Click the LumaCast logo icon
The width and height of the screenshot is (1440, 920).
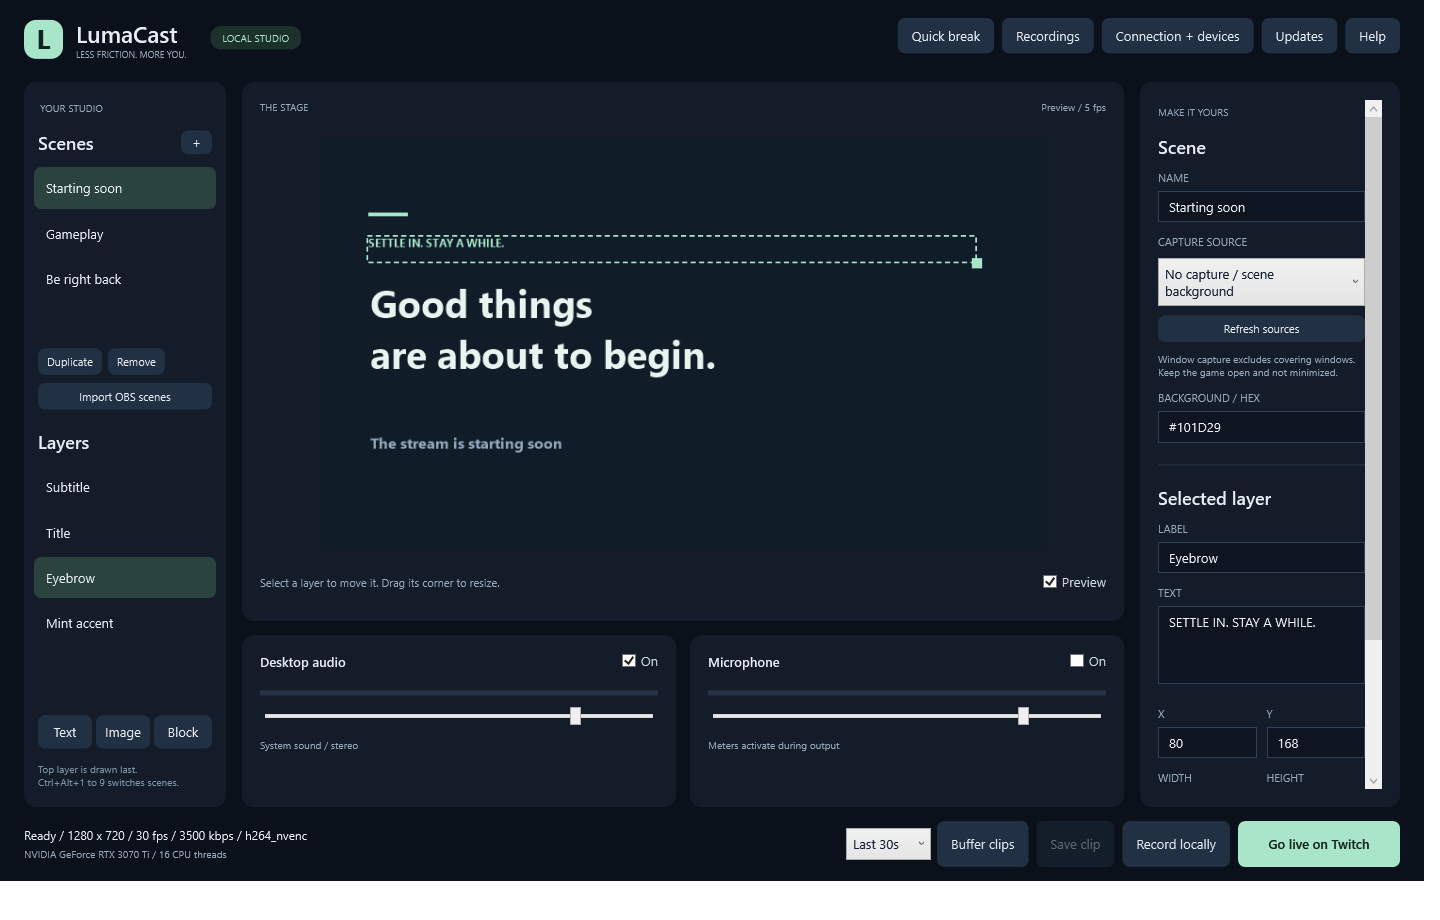click(x=43, y=39)
